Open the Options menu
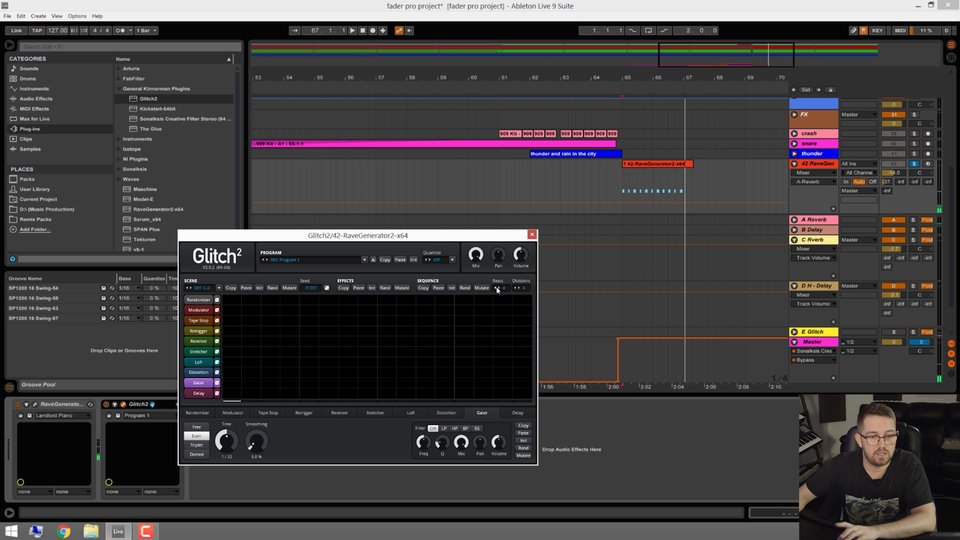Viewport: 960px width, 540px height. pos(77,16)
